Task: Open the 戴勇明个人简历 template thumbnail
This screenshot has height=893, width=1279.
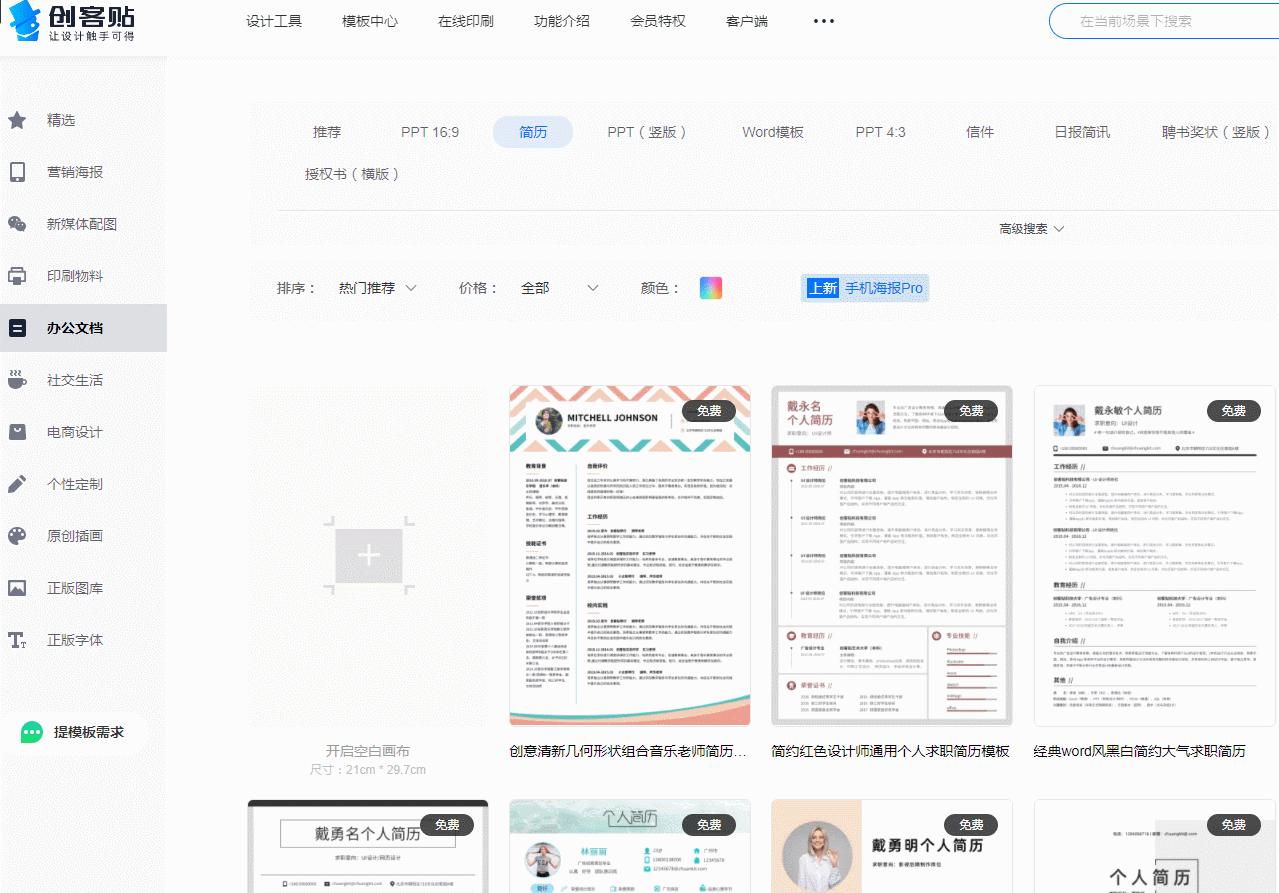Action: pyautogui.click(x=892, y=846)
